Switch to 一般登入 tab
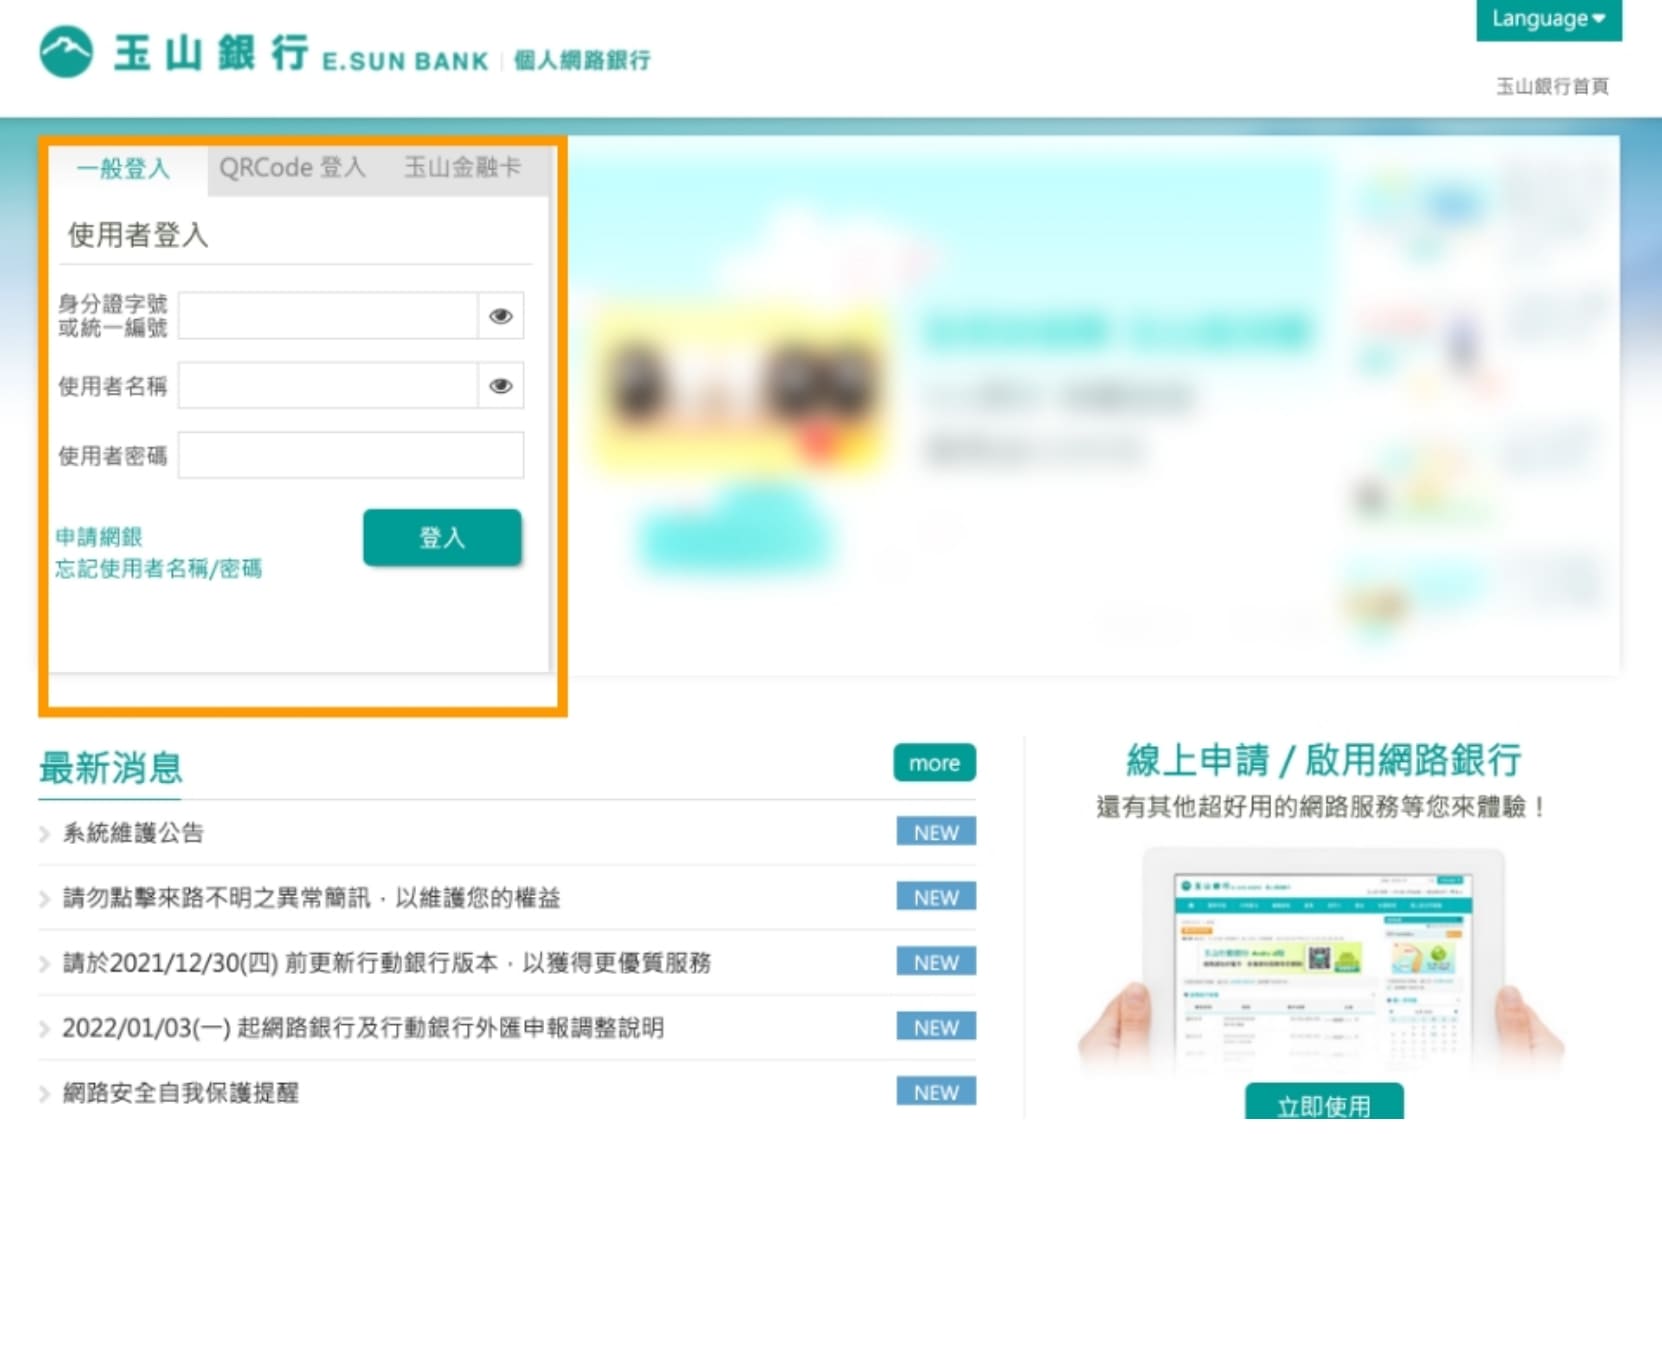The height and width of the screenshot is (1347, 1662). (124, 168)
